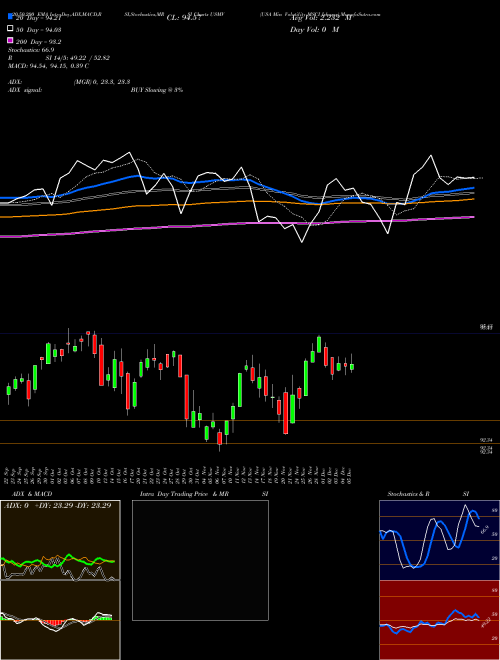
Task: Click the 'ADX & MACD' panel title
Action: pyautogui.click(x=32, y=494)
